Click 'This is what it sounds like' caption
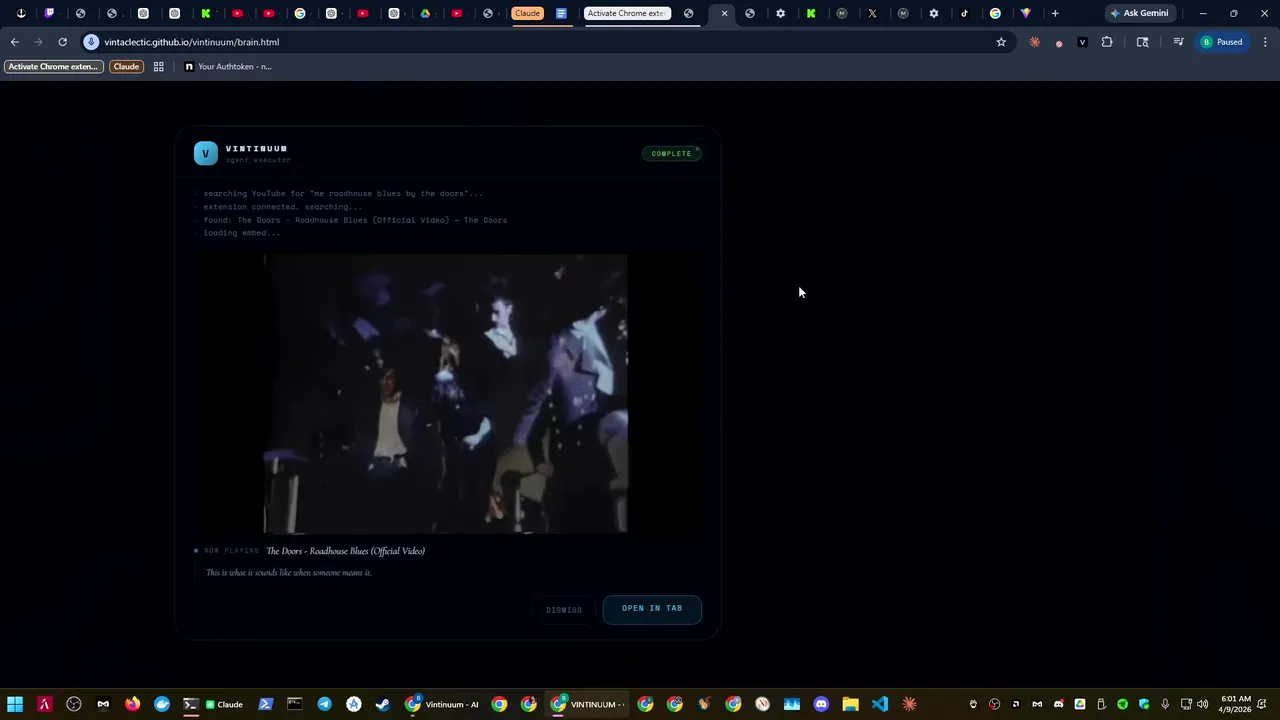Image resolution: width=1280 pixels, height=720 pixels. click(288, 573)
